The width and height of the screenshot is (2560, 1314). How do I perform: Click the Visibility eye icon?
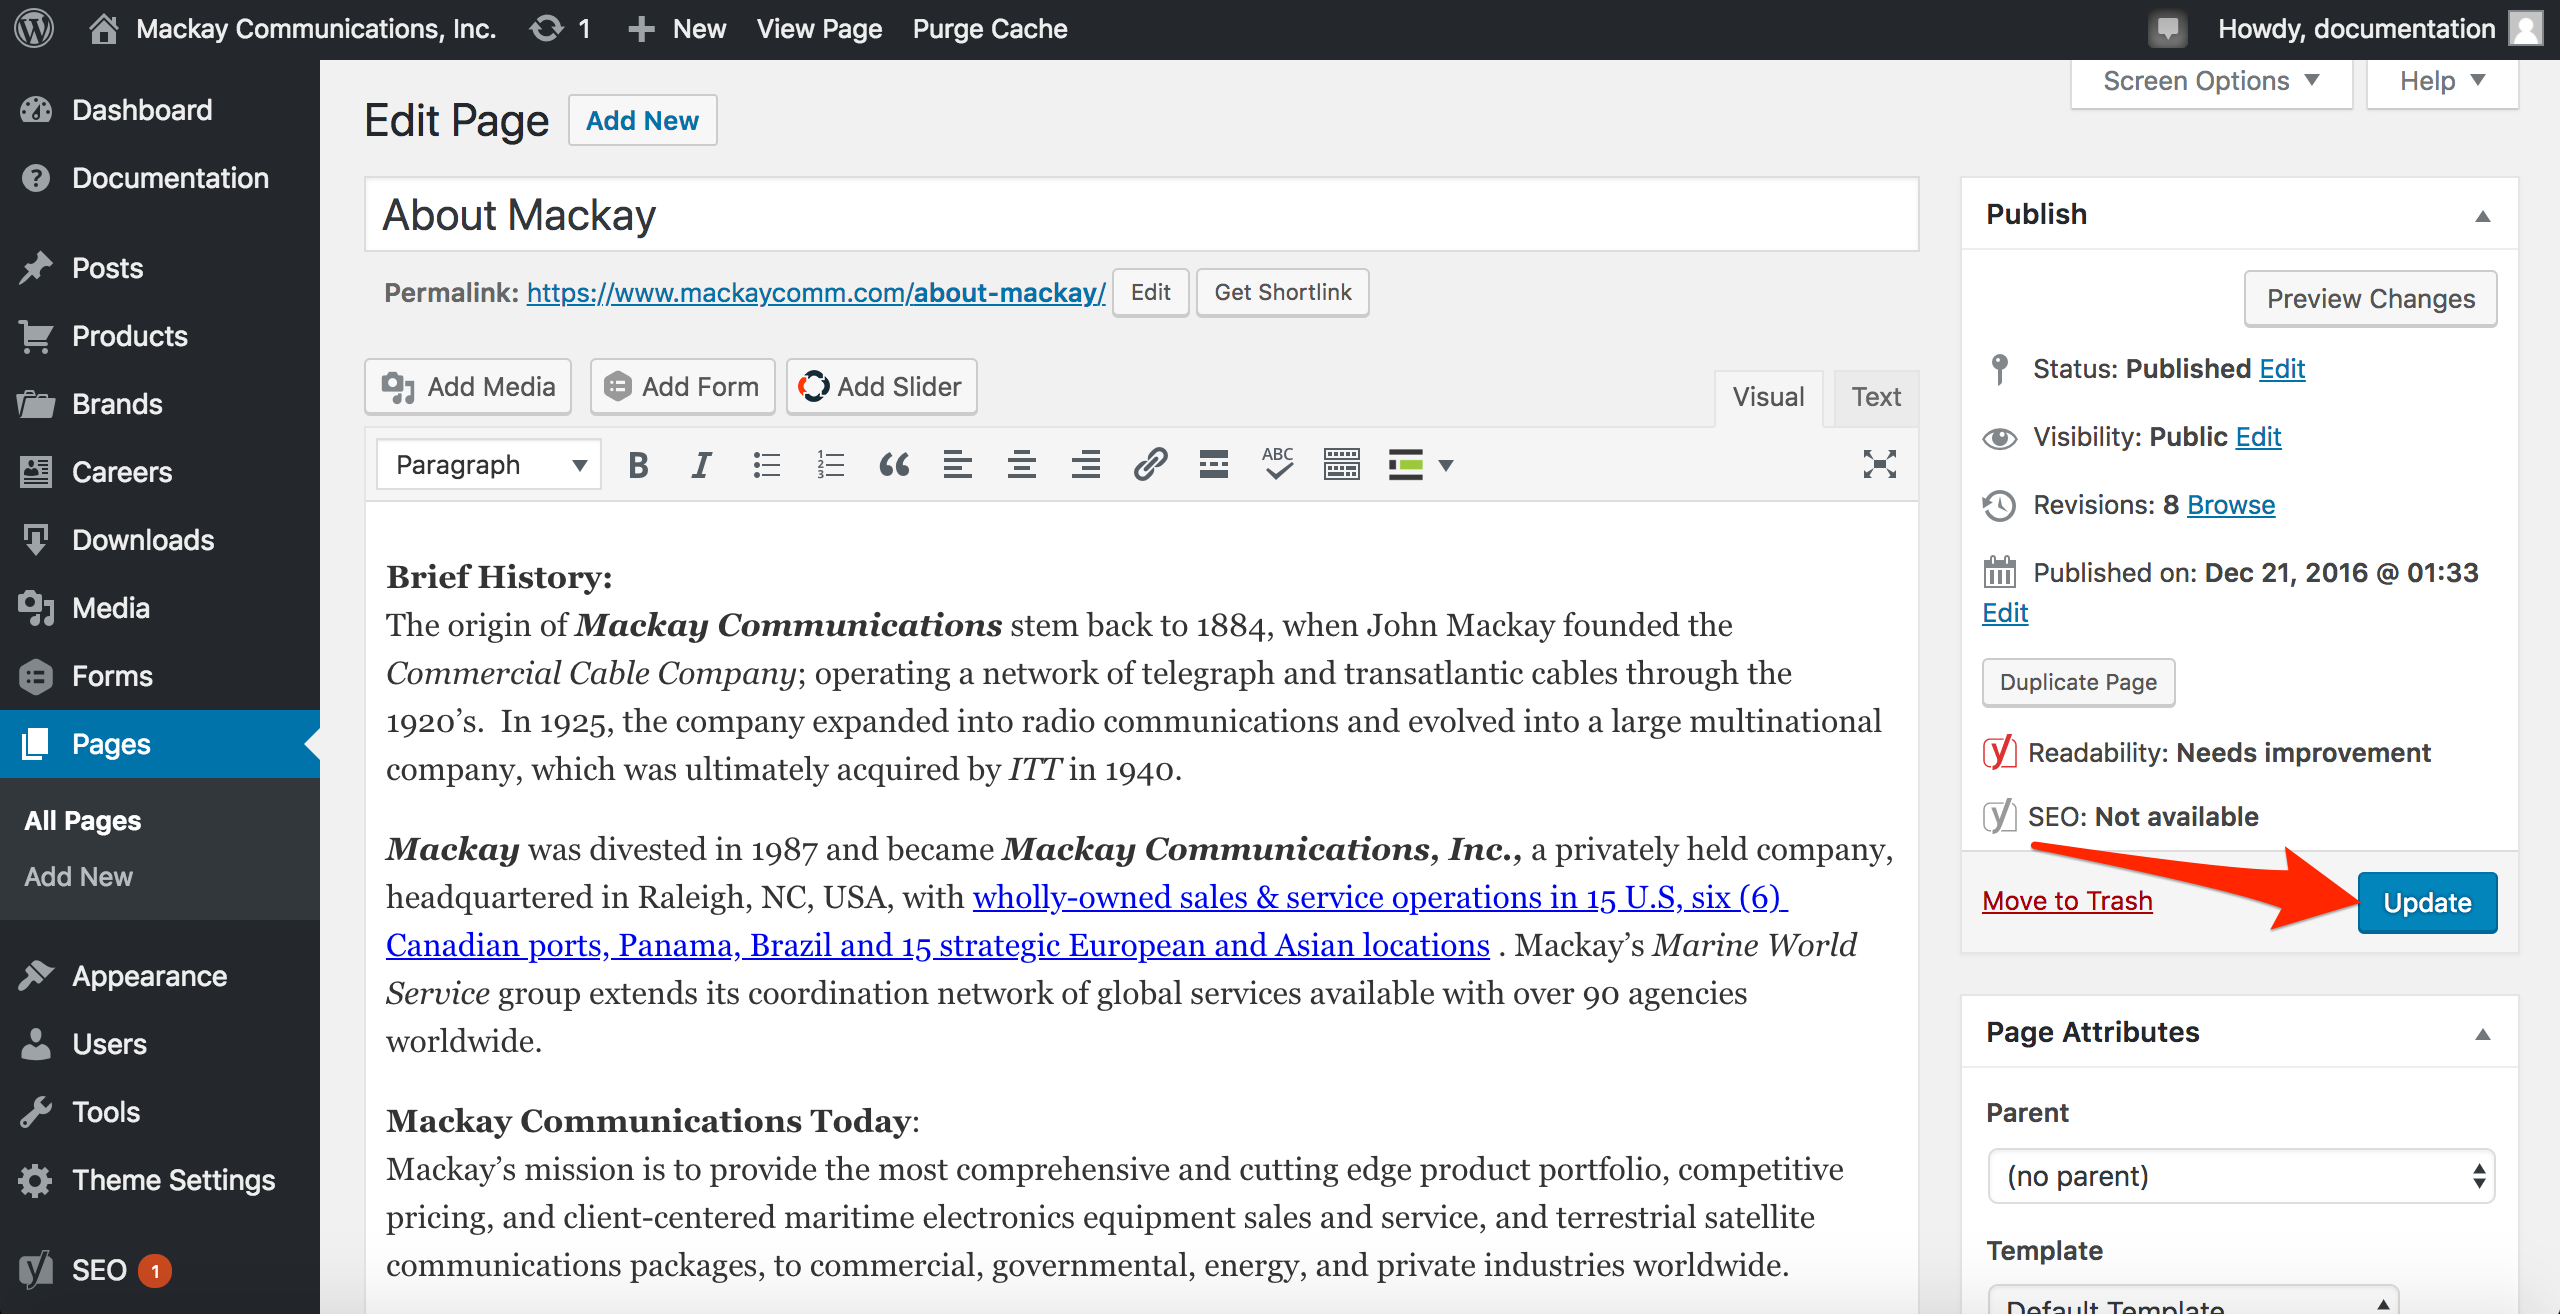click(x=2000, y=438)
